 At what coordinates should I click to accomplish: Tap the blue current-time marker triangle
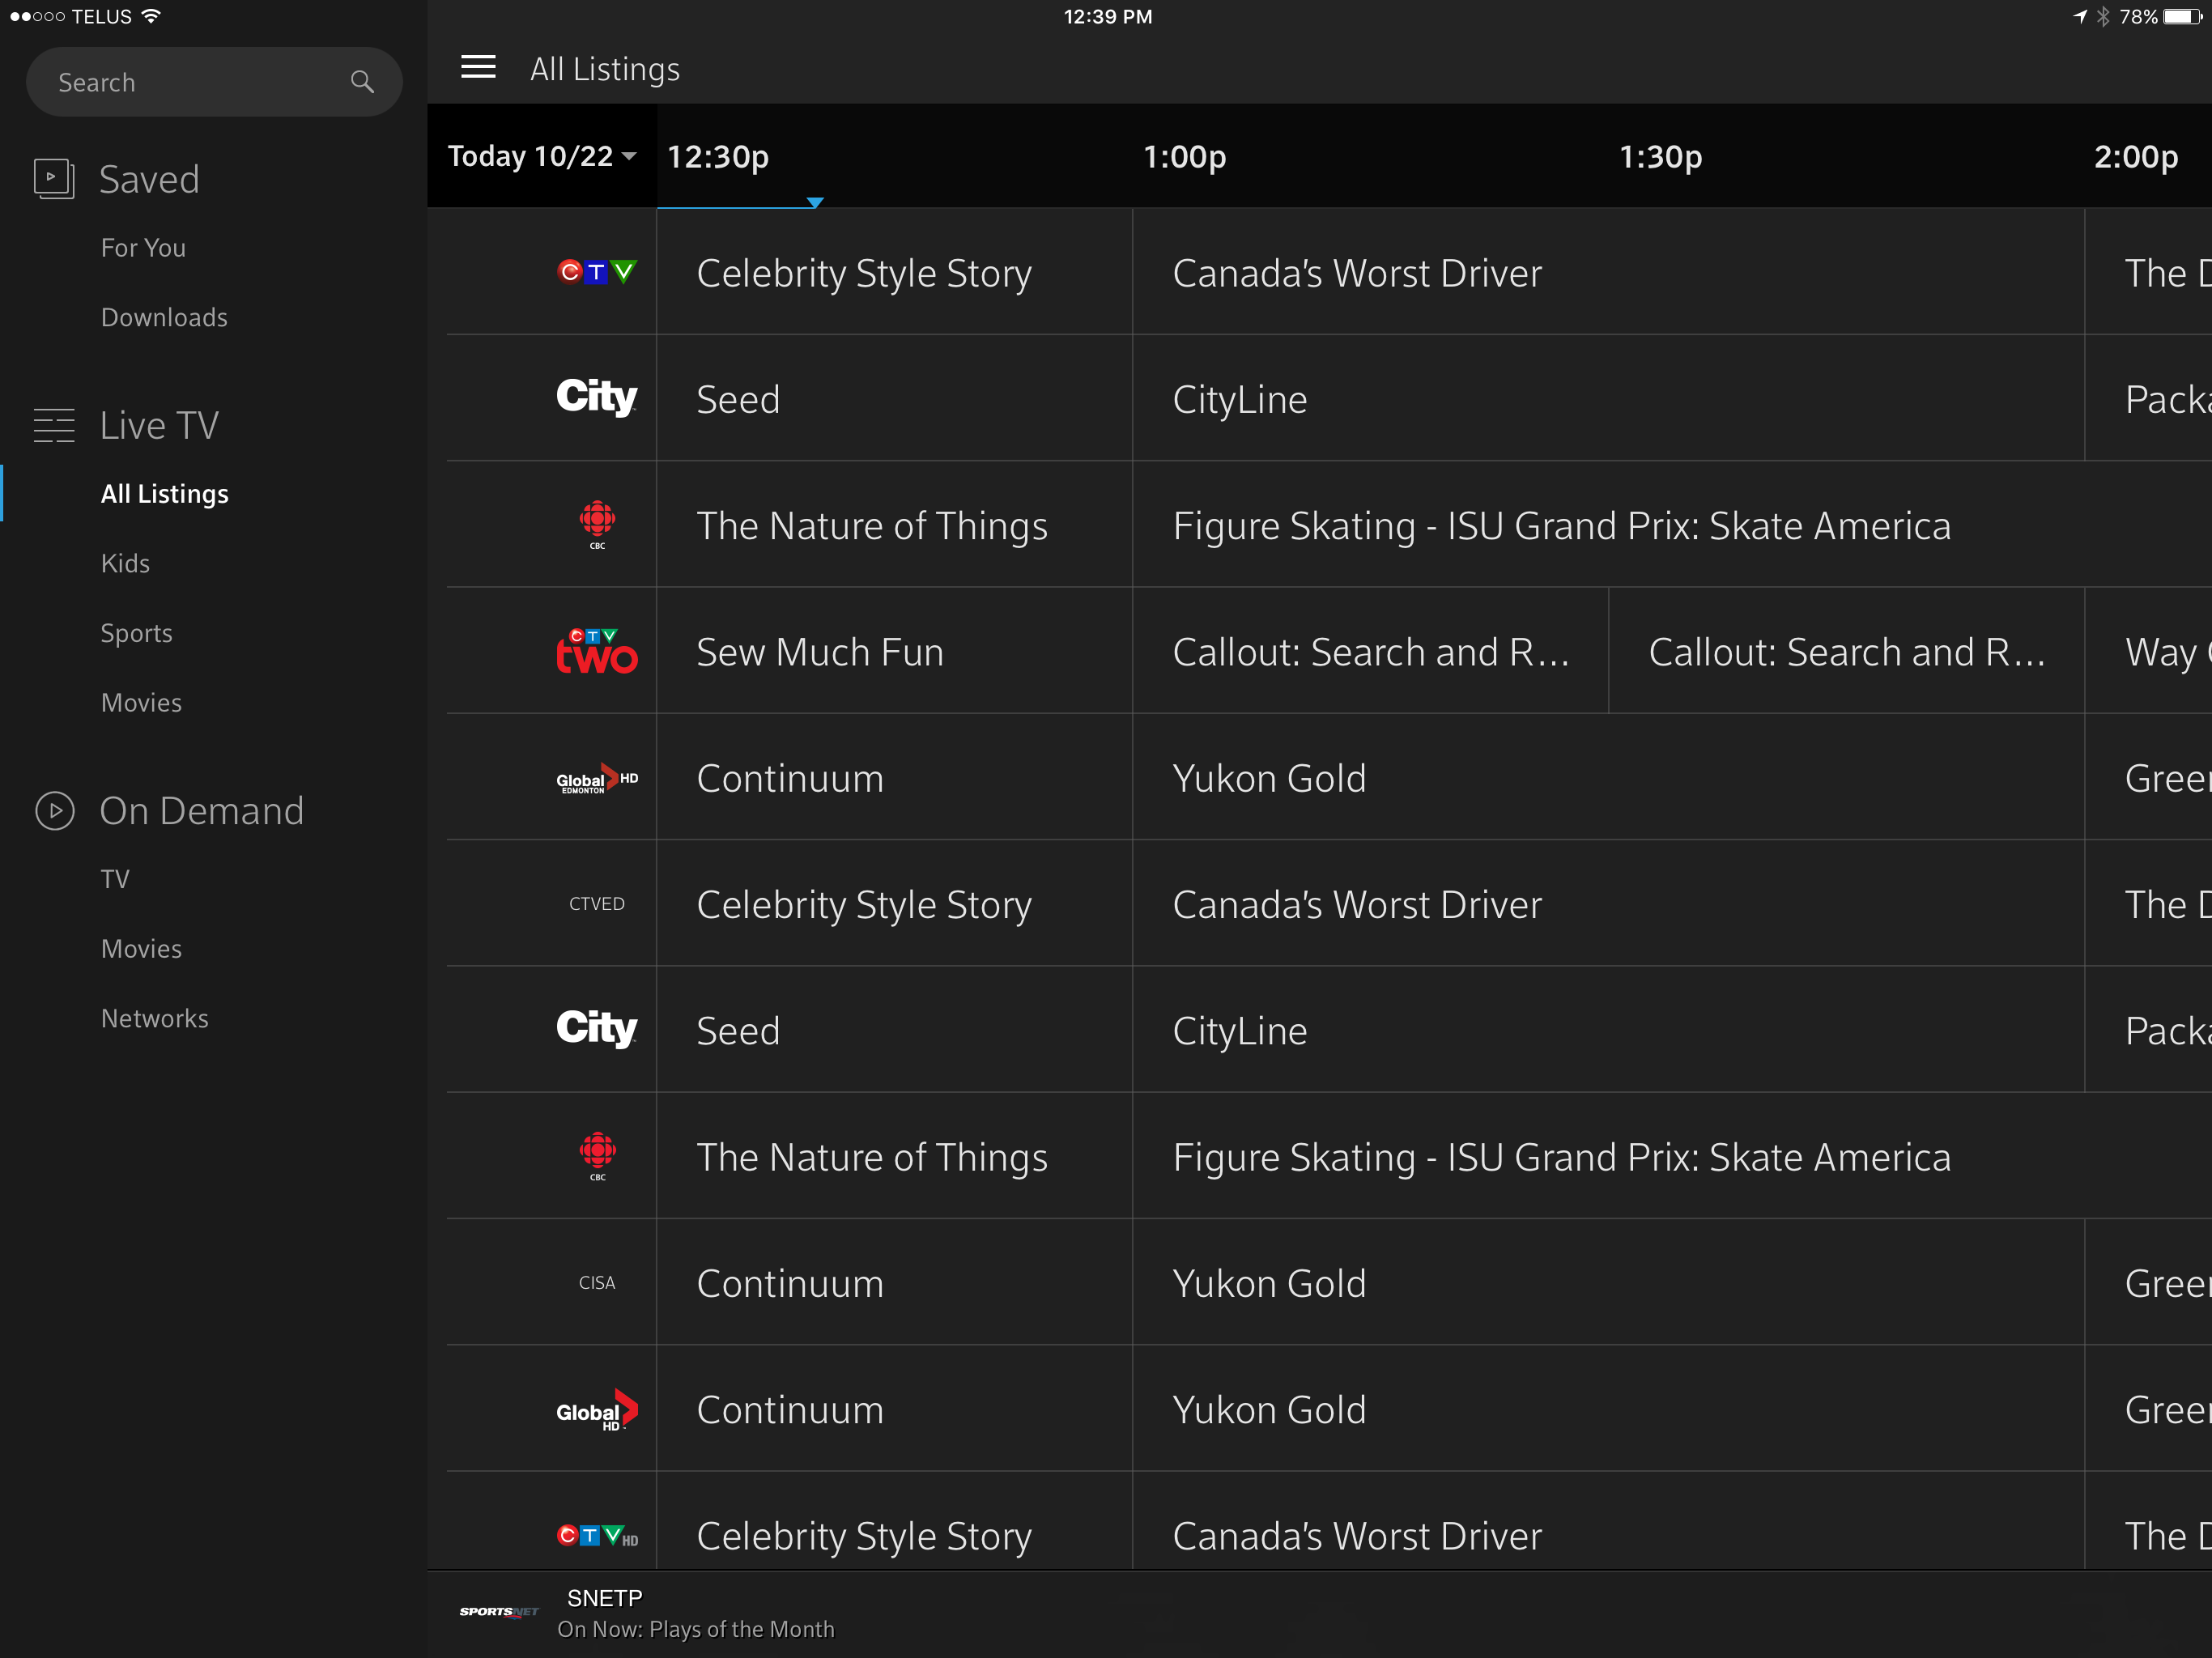click(815, 202)
